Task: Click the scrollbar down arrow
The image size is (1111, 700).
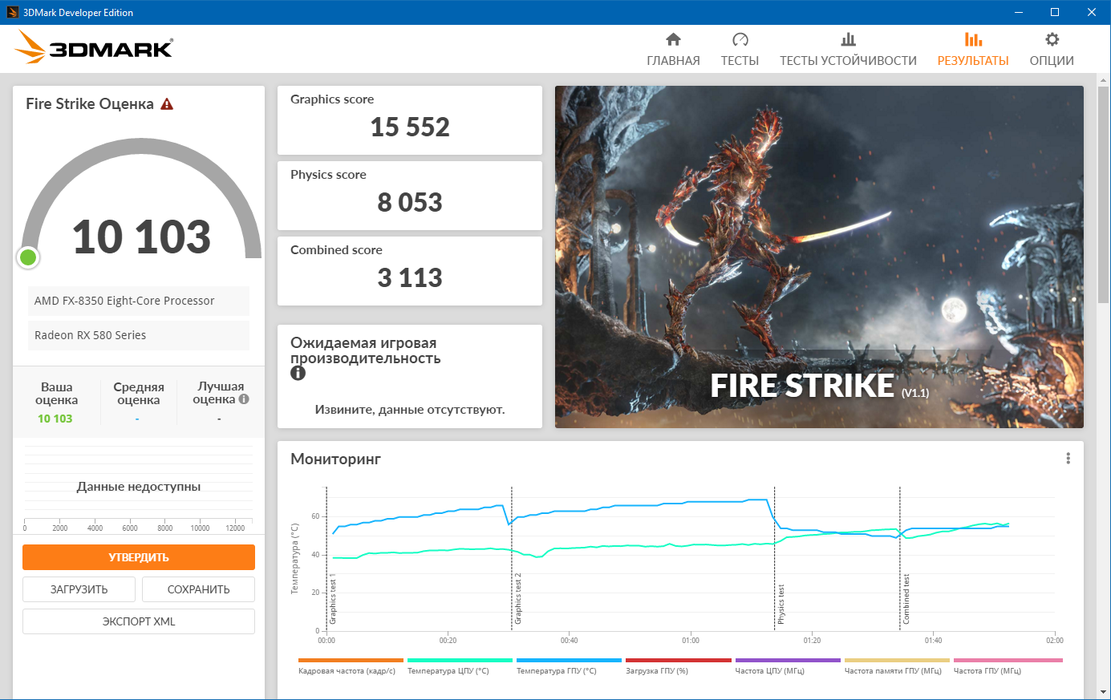Action: [1102, 692]
